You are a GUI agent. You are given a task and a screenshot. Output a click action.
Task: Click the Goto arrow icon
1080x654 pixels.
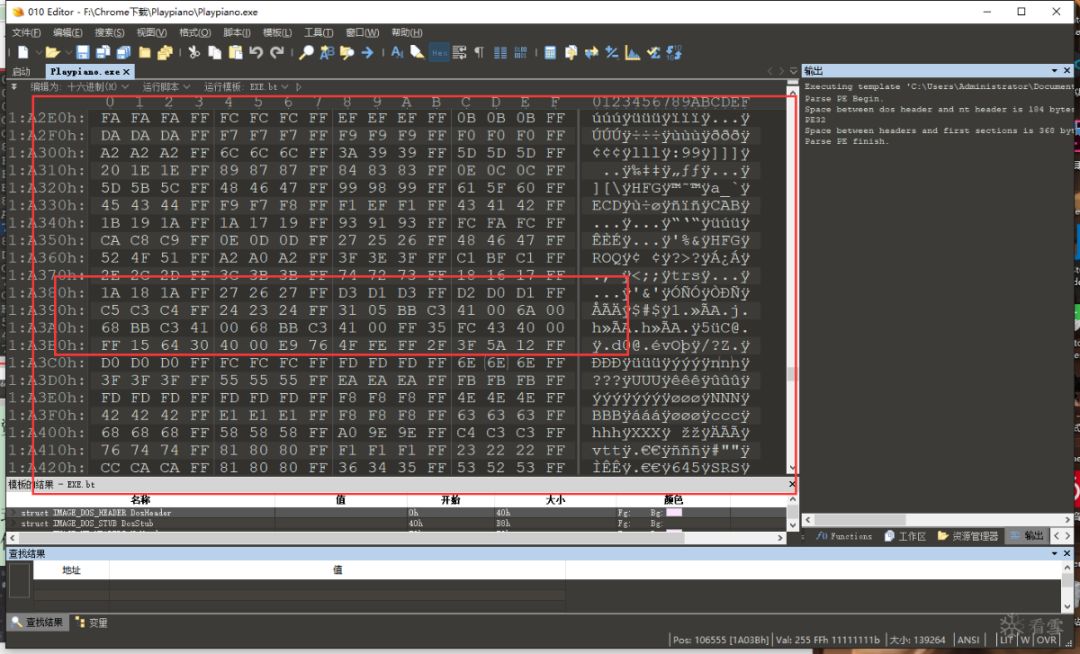coord(367,52)
